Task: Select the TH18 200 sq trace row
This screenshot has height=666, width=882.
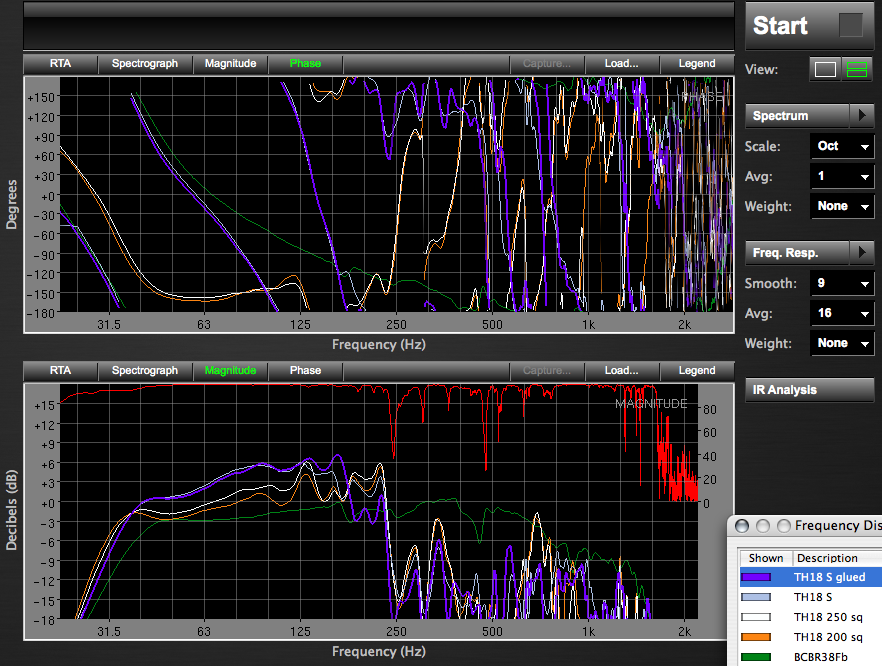Action: pos(810,637)
